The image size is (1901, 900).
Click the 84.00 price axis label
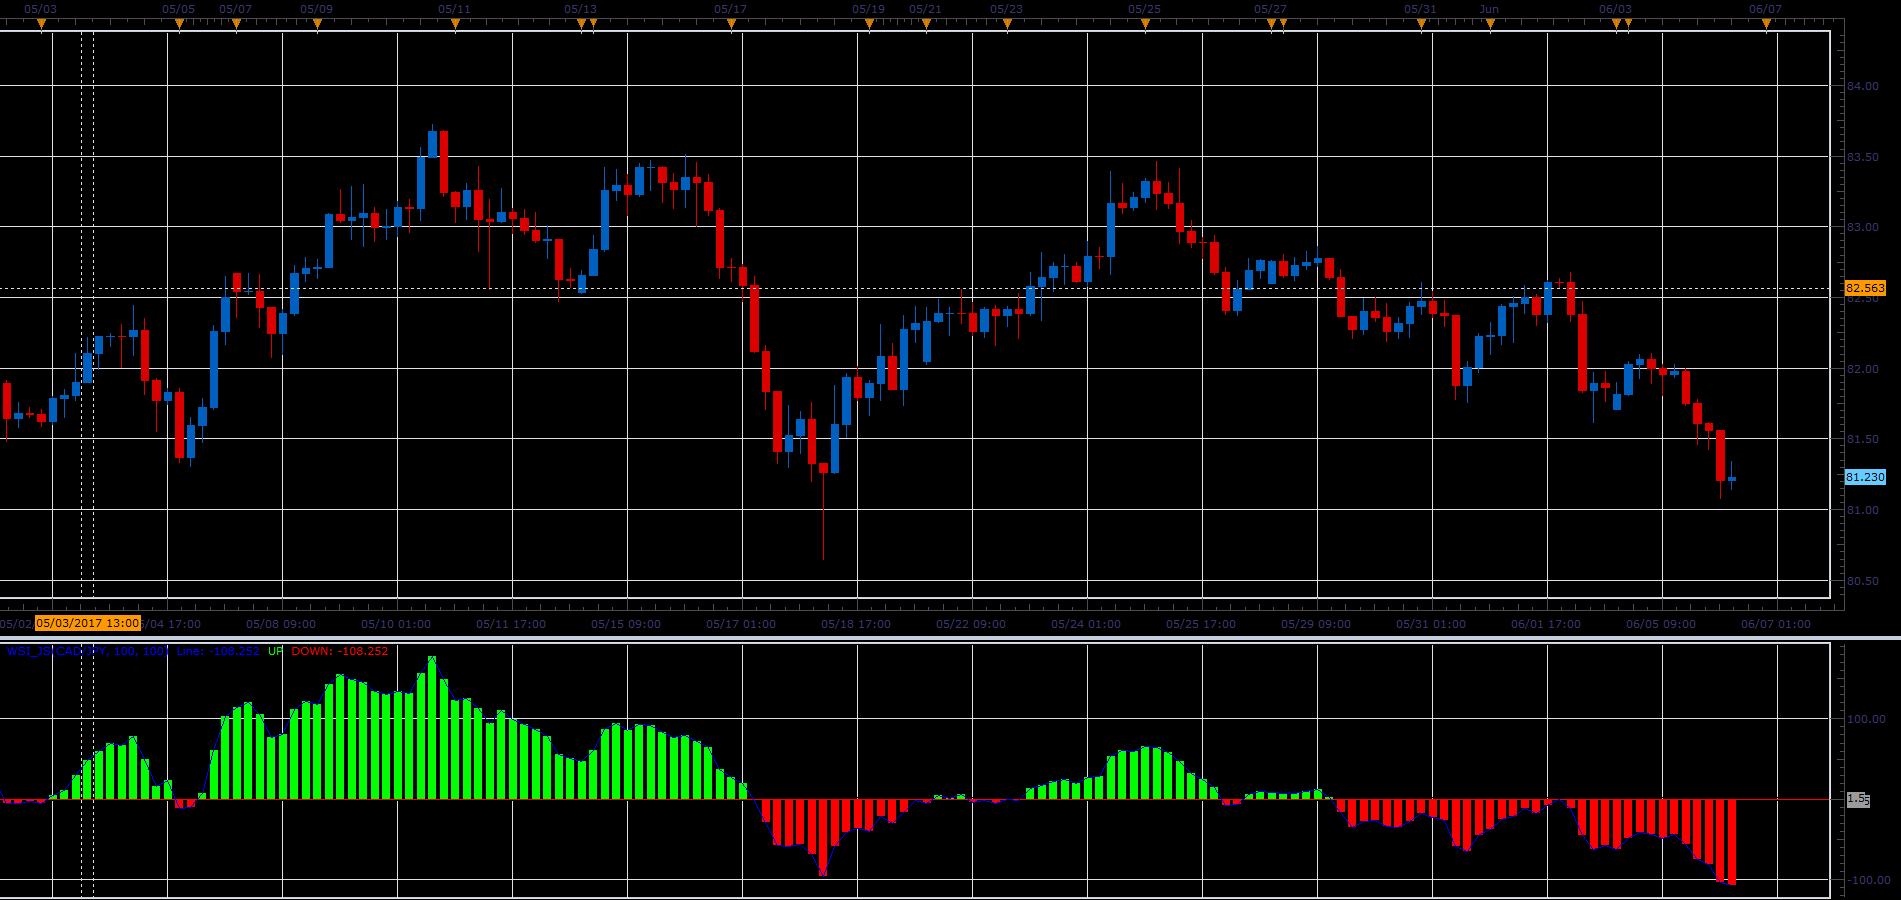coord(1863,86)
